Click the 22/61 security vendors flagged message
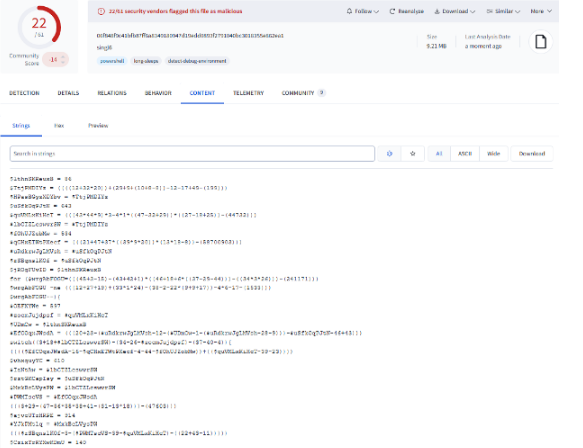Image resolution: width=583 pixels, height=448 pixels. coord(175,11)
